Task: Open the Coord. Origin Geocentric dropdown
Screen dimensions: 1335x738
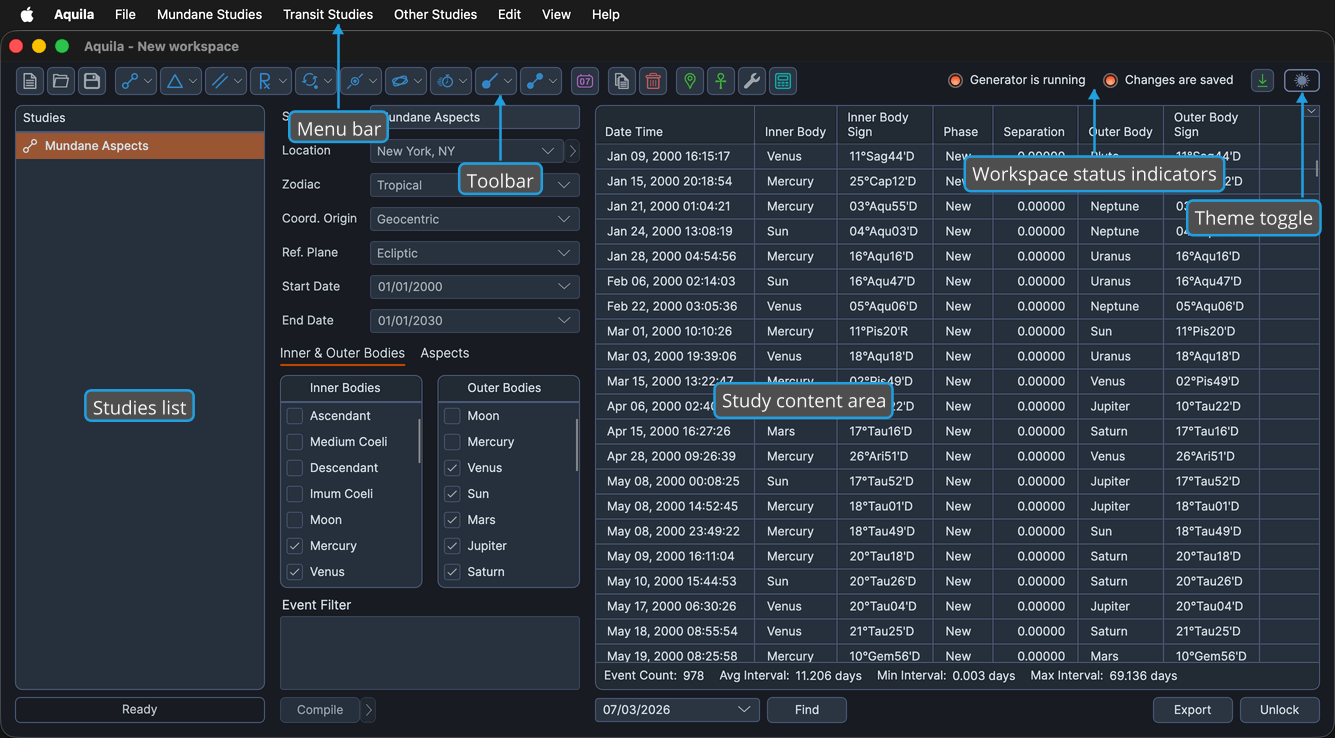Action: [475, 219]
